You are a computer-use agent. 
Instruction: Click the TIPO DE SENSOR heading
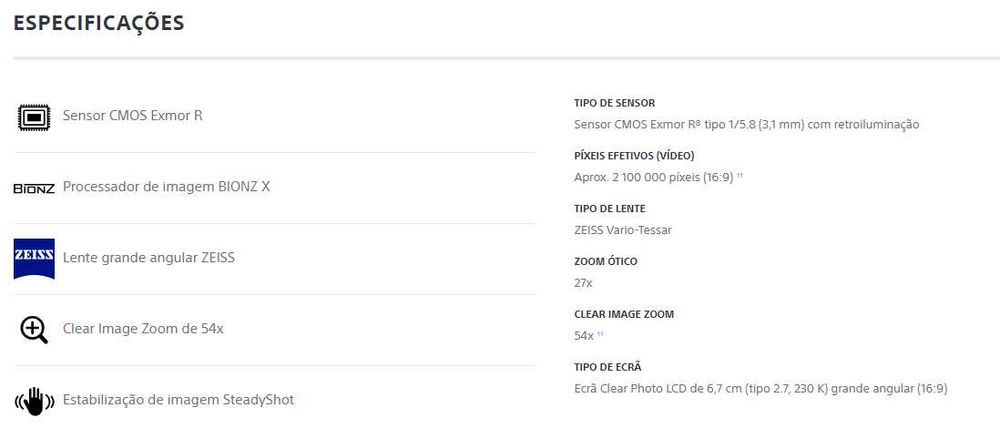614,103
